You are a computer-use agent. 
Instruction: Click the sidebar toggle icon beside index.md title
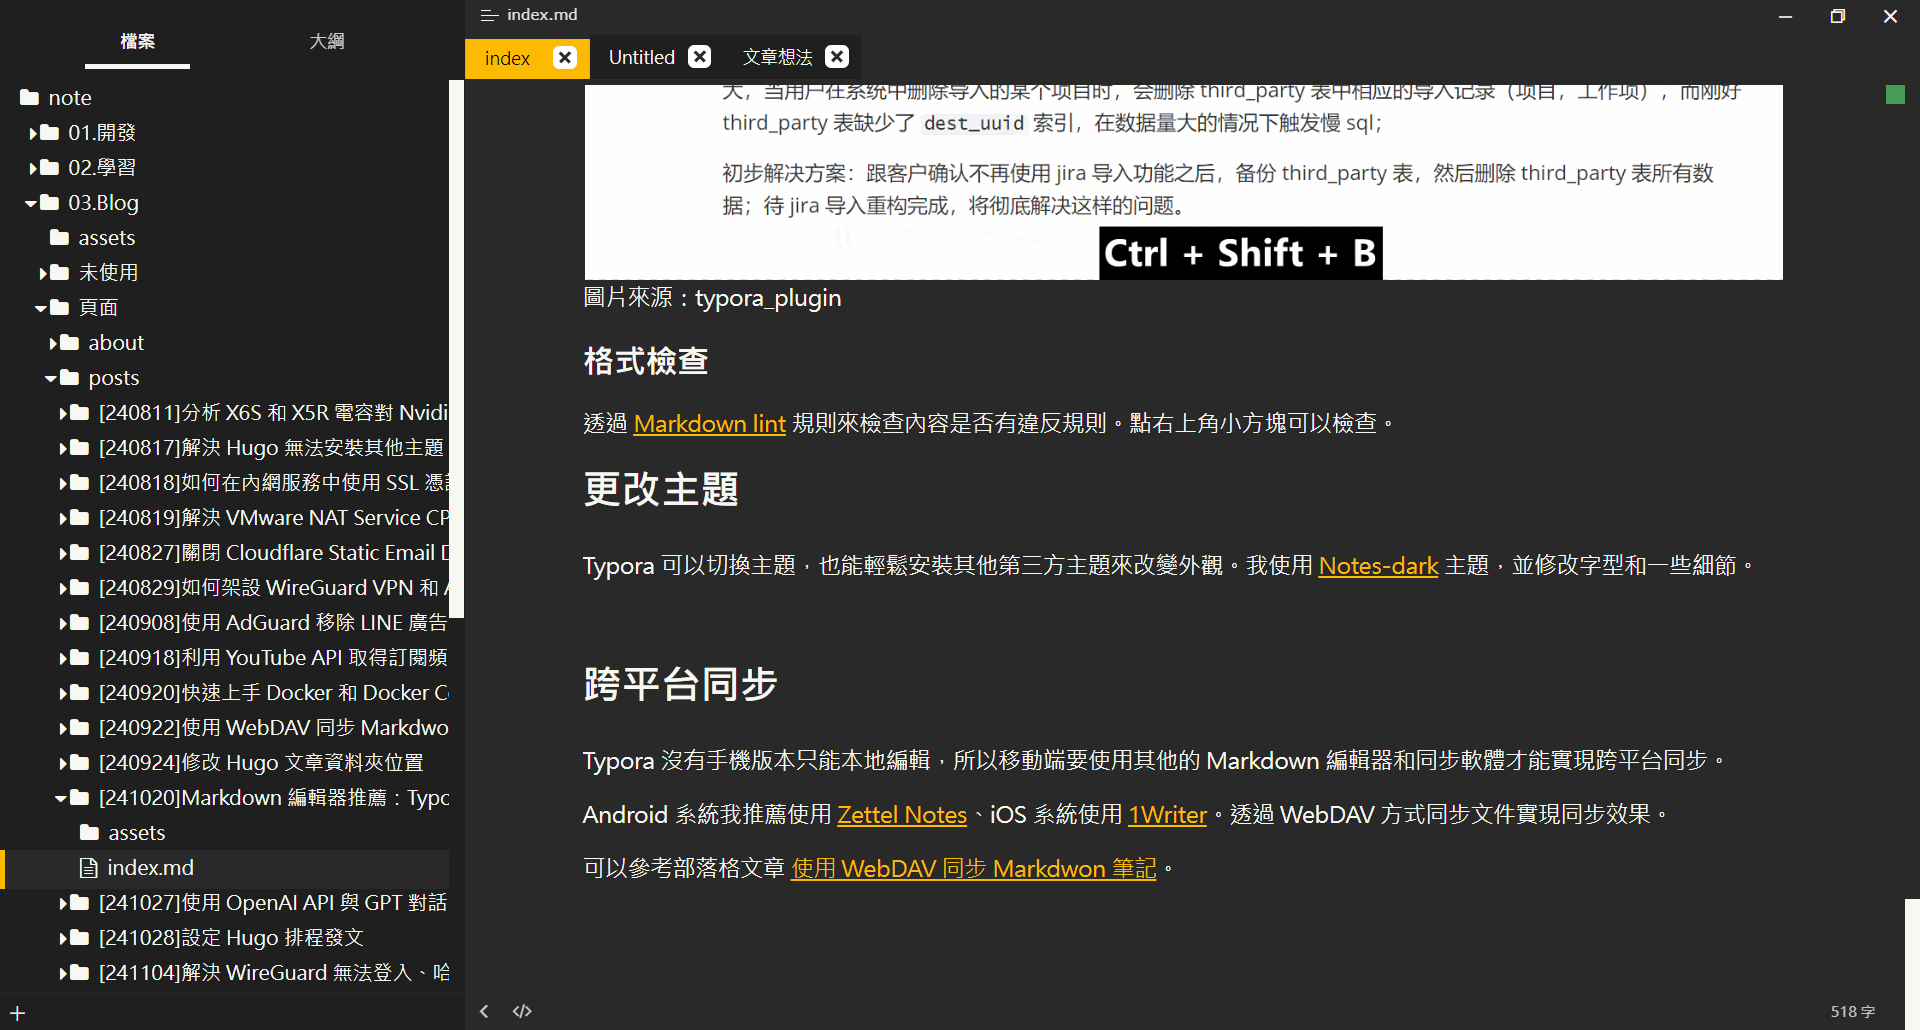point(489,15)
